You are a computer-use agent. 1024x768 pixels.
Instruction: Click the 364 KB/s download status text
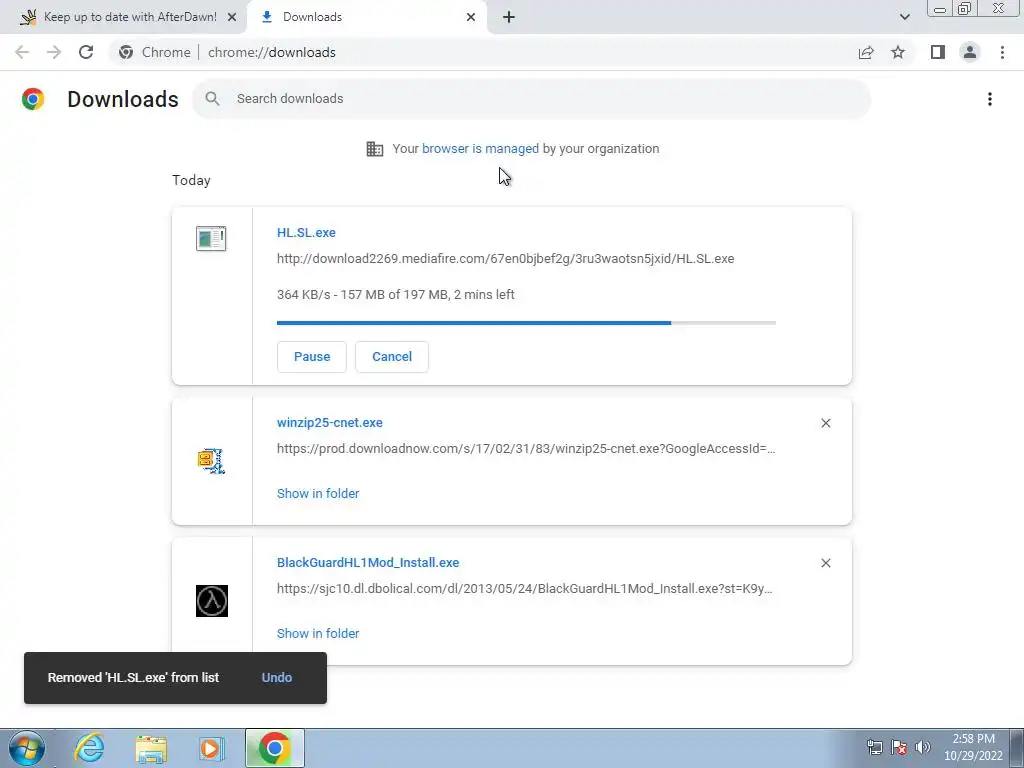coord(396,295)
